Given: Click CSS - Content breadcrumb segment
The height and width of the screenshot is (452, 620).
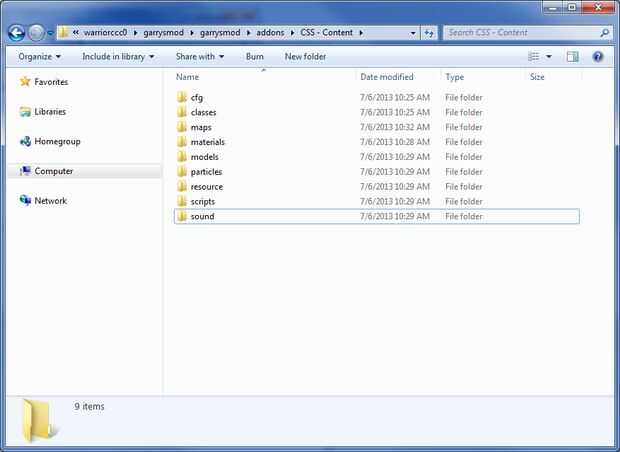Looking at the screenshot, I should (326, 32).
